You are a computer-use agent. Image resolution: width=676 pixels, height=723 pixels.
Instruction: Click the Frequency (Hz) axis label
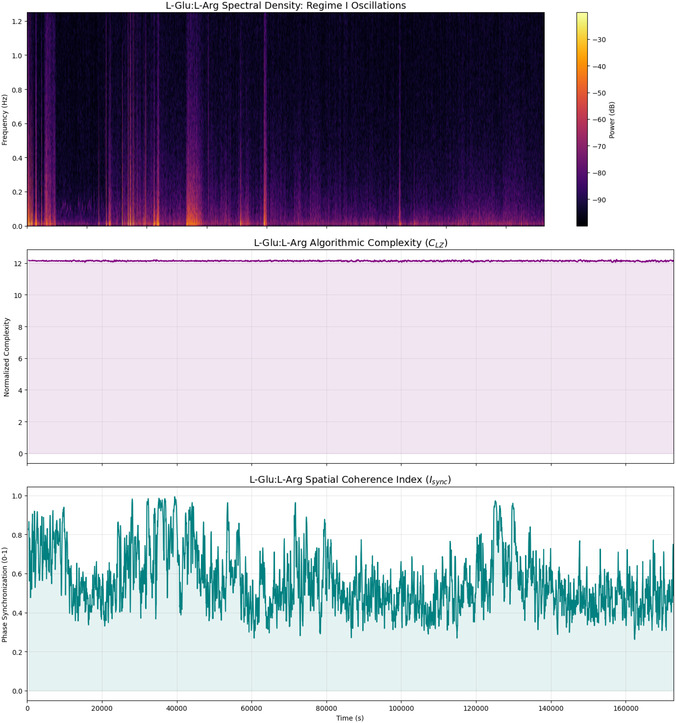click(5, 120)
